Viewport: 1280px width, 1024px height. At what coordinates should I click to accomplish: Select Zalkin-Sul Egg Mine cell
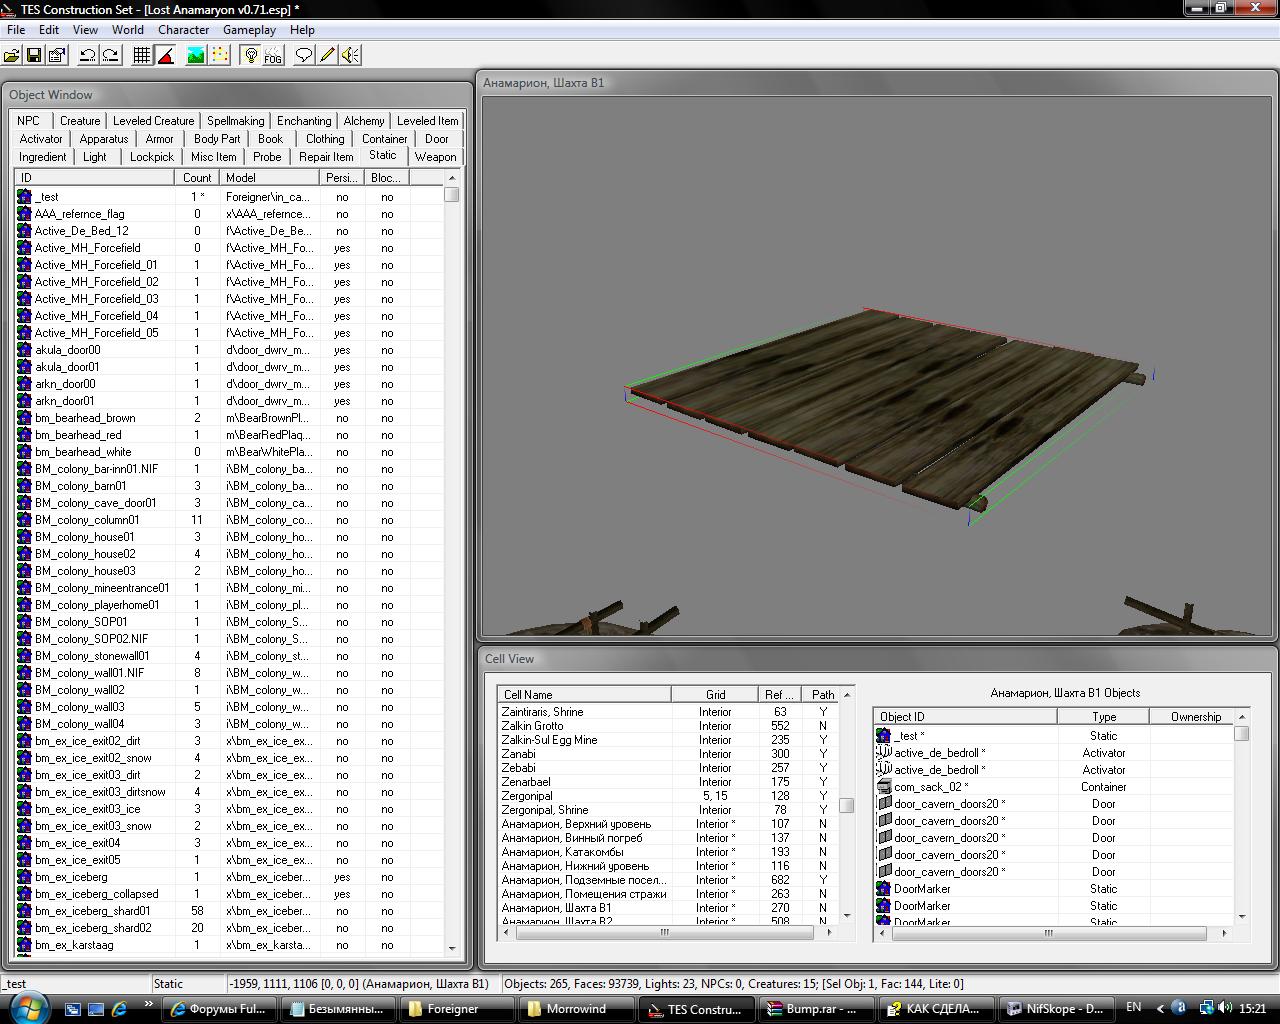pos(549,740)
